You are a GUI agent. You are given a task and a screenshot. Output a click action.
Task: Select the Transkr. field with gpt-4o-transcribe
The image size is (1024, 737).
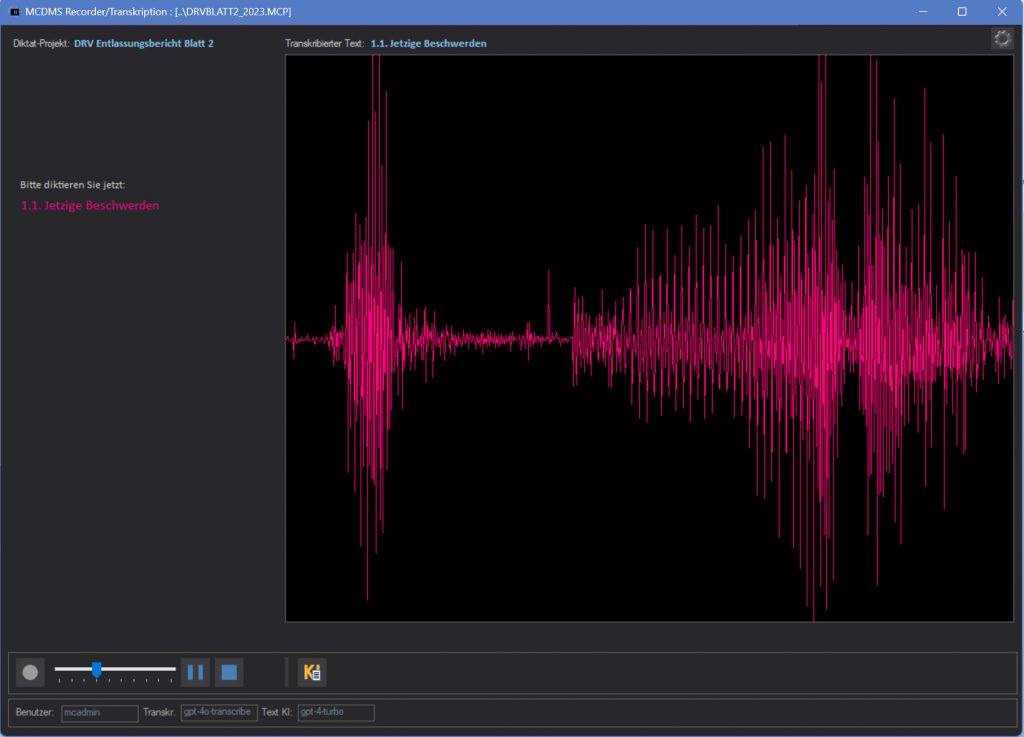(218, 713)
